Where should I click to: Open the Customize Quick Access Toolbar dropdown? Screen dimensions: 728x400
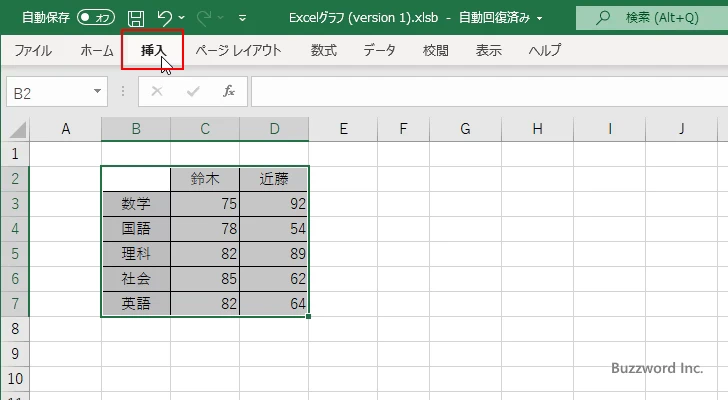pos(242,19)
